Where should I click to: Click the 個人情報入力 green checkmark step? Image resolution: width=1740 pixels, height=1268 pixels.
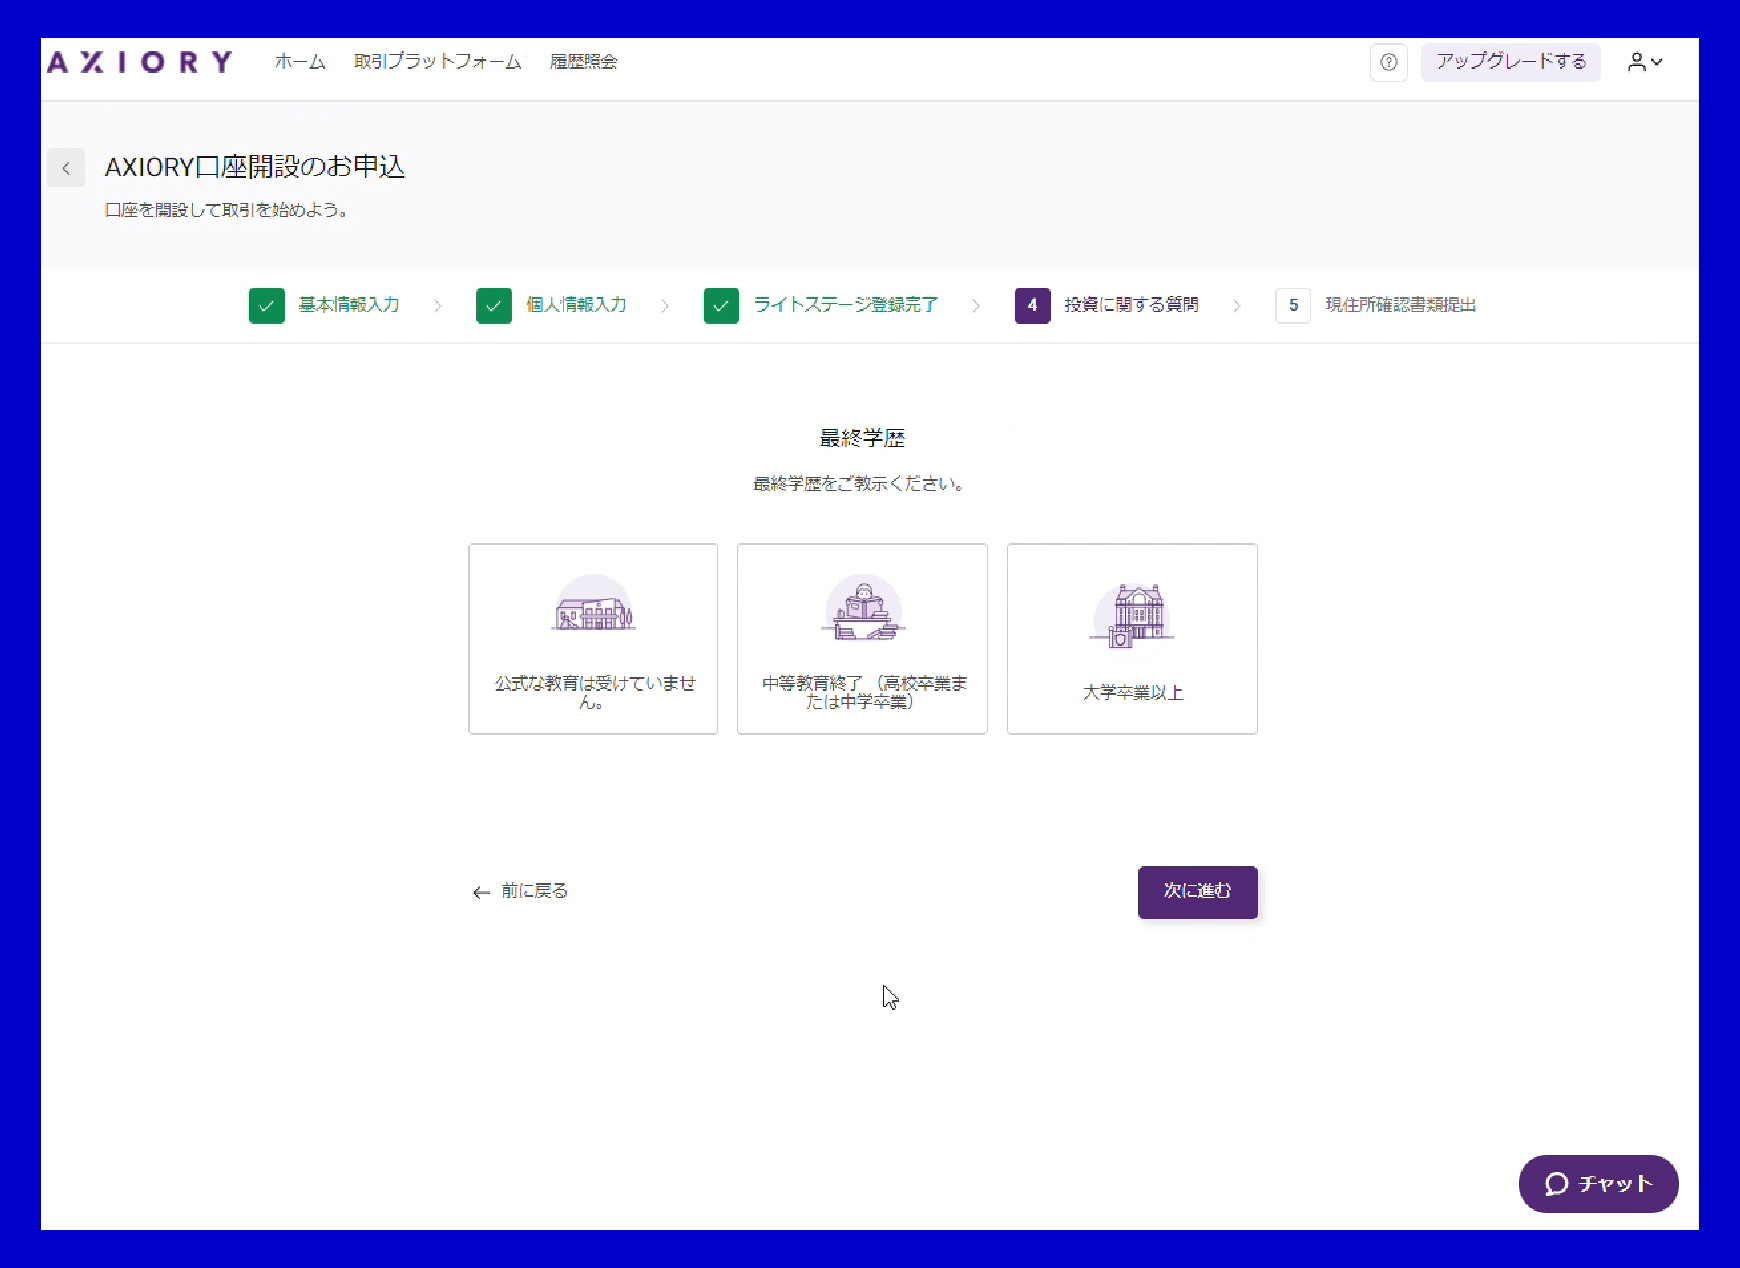pos(494,306)
